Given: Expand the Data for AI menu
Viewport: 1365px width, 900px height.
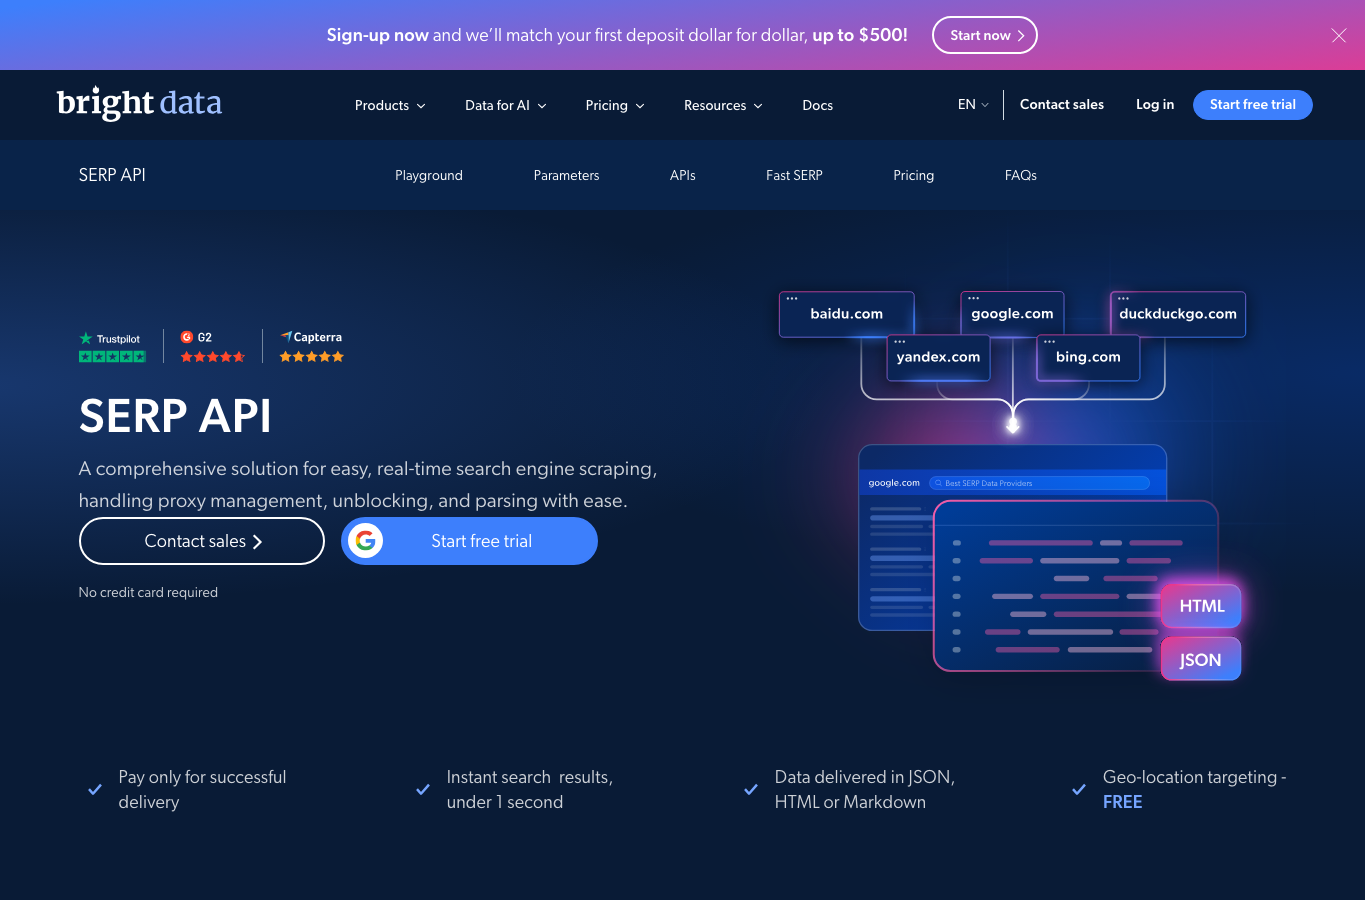Looking at the screenshot, I should point(505,105).
